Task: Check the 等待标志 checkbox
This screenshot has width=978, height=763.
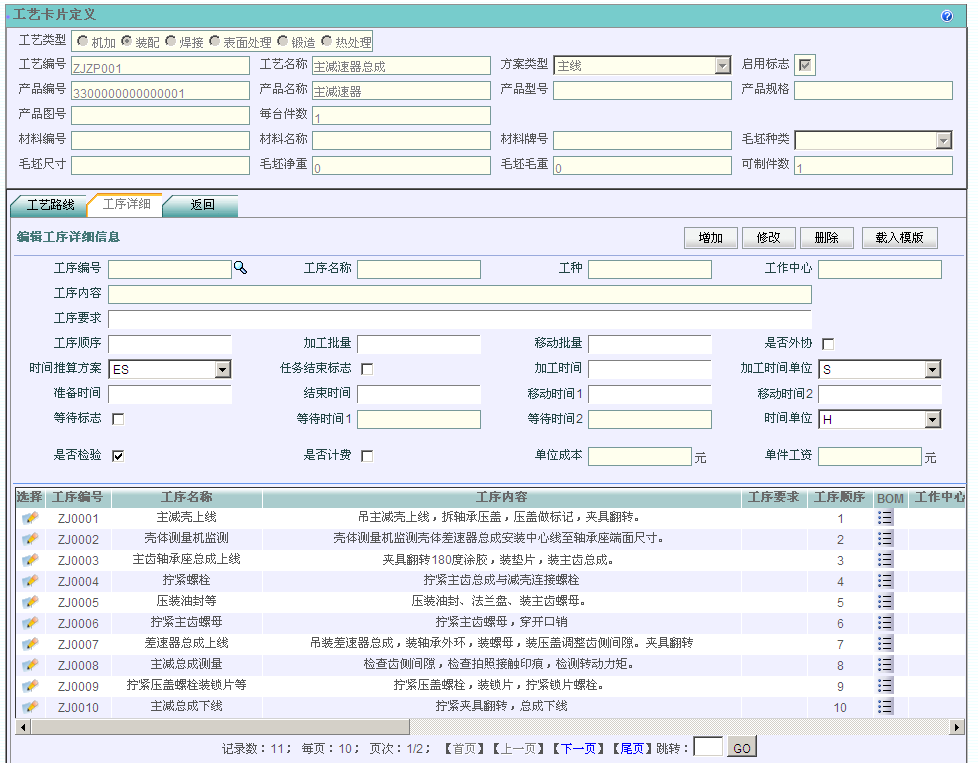Action: pos(118,419)
